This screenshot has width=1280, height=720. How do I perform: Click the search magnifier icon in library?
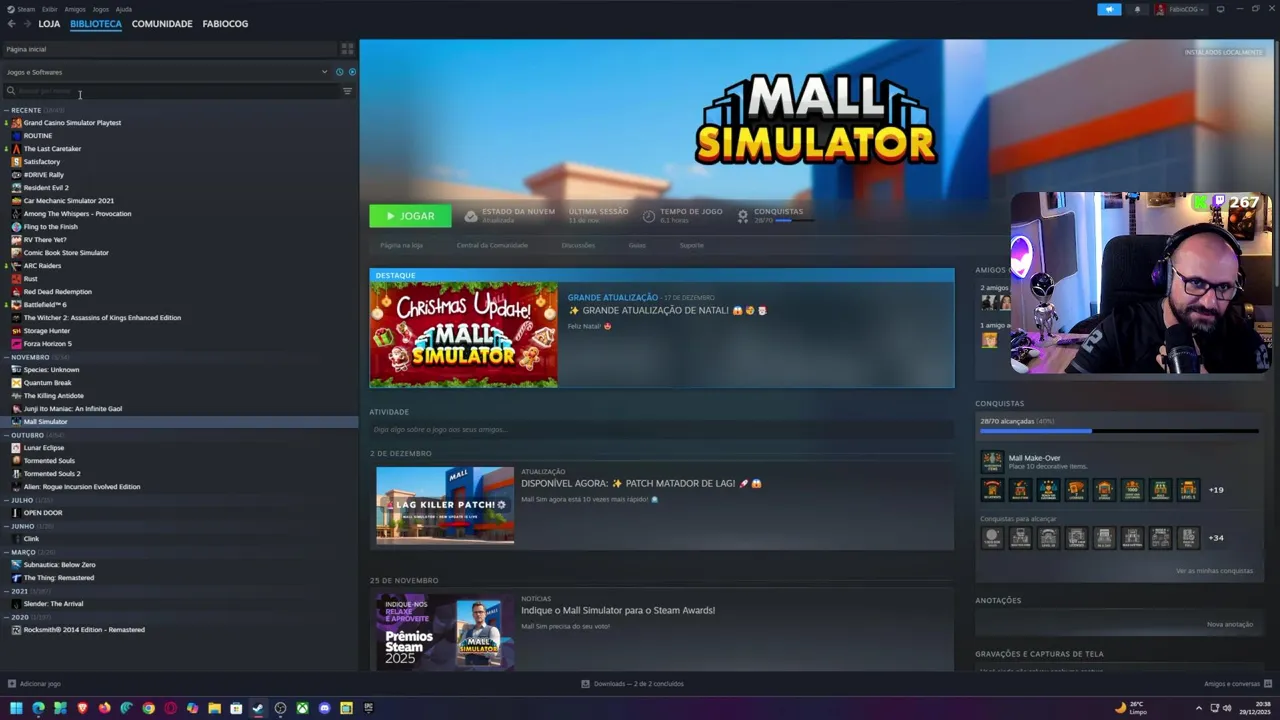point(11,91)
